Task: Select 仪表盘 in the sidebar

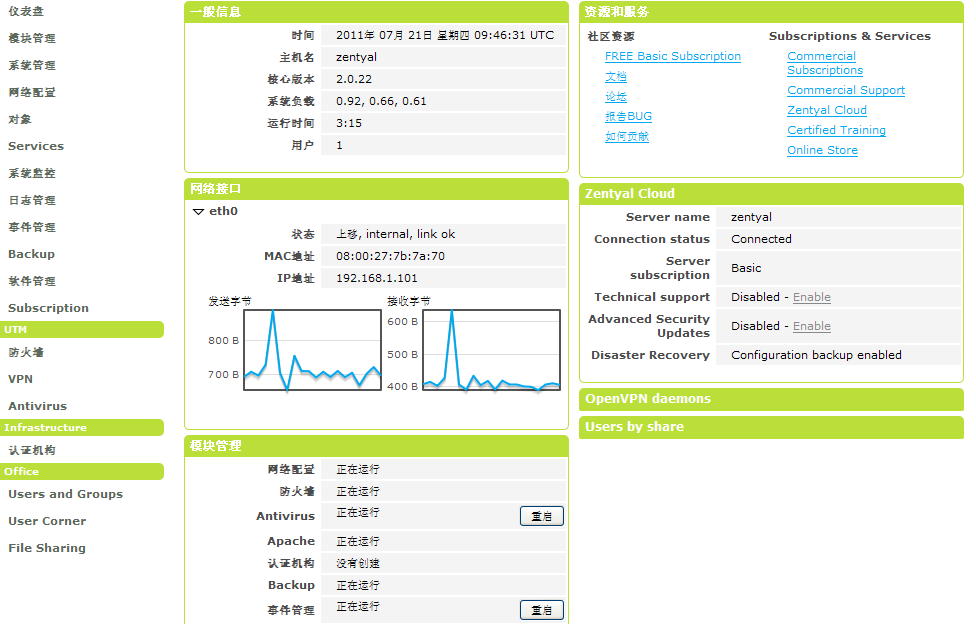Action: point(26,11)
